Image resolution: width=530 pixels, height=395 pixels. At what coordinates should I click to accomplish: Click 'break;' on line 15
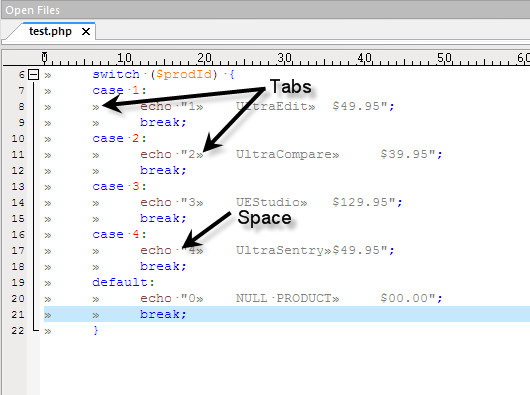[x=163, y=218]
